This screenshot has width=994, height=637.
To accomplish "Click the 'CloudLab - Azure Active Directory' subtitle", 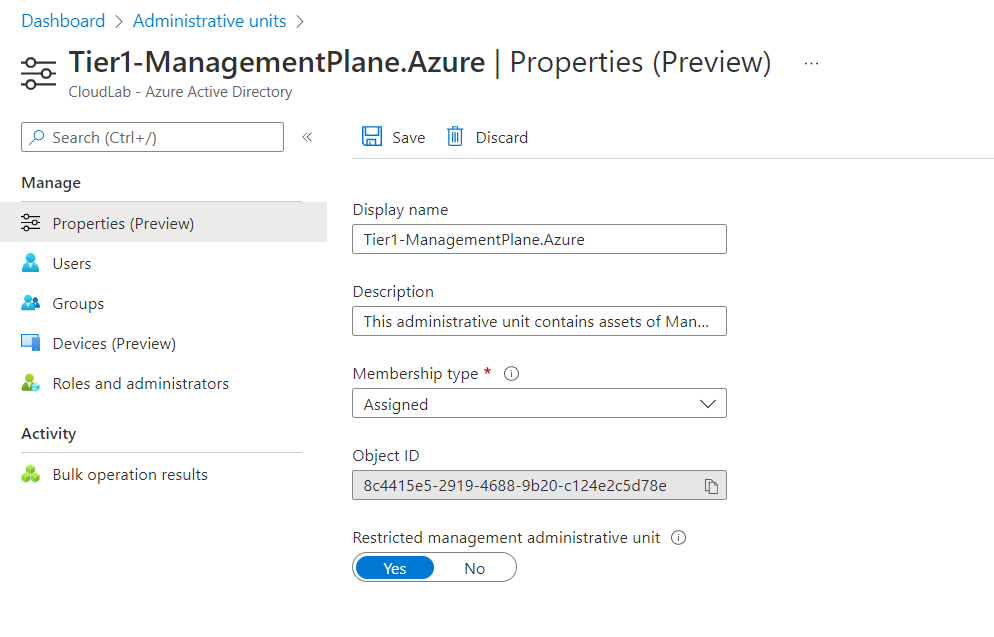I will tap(180, 92).
